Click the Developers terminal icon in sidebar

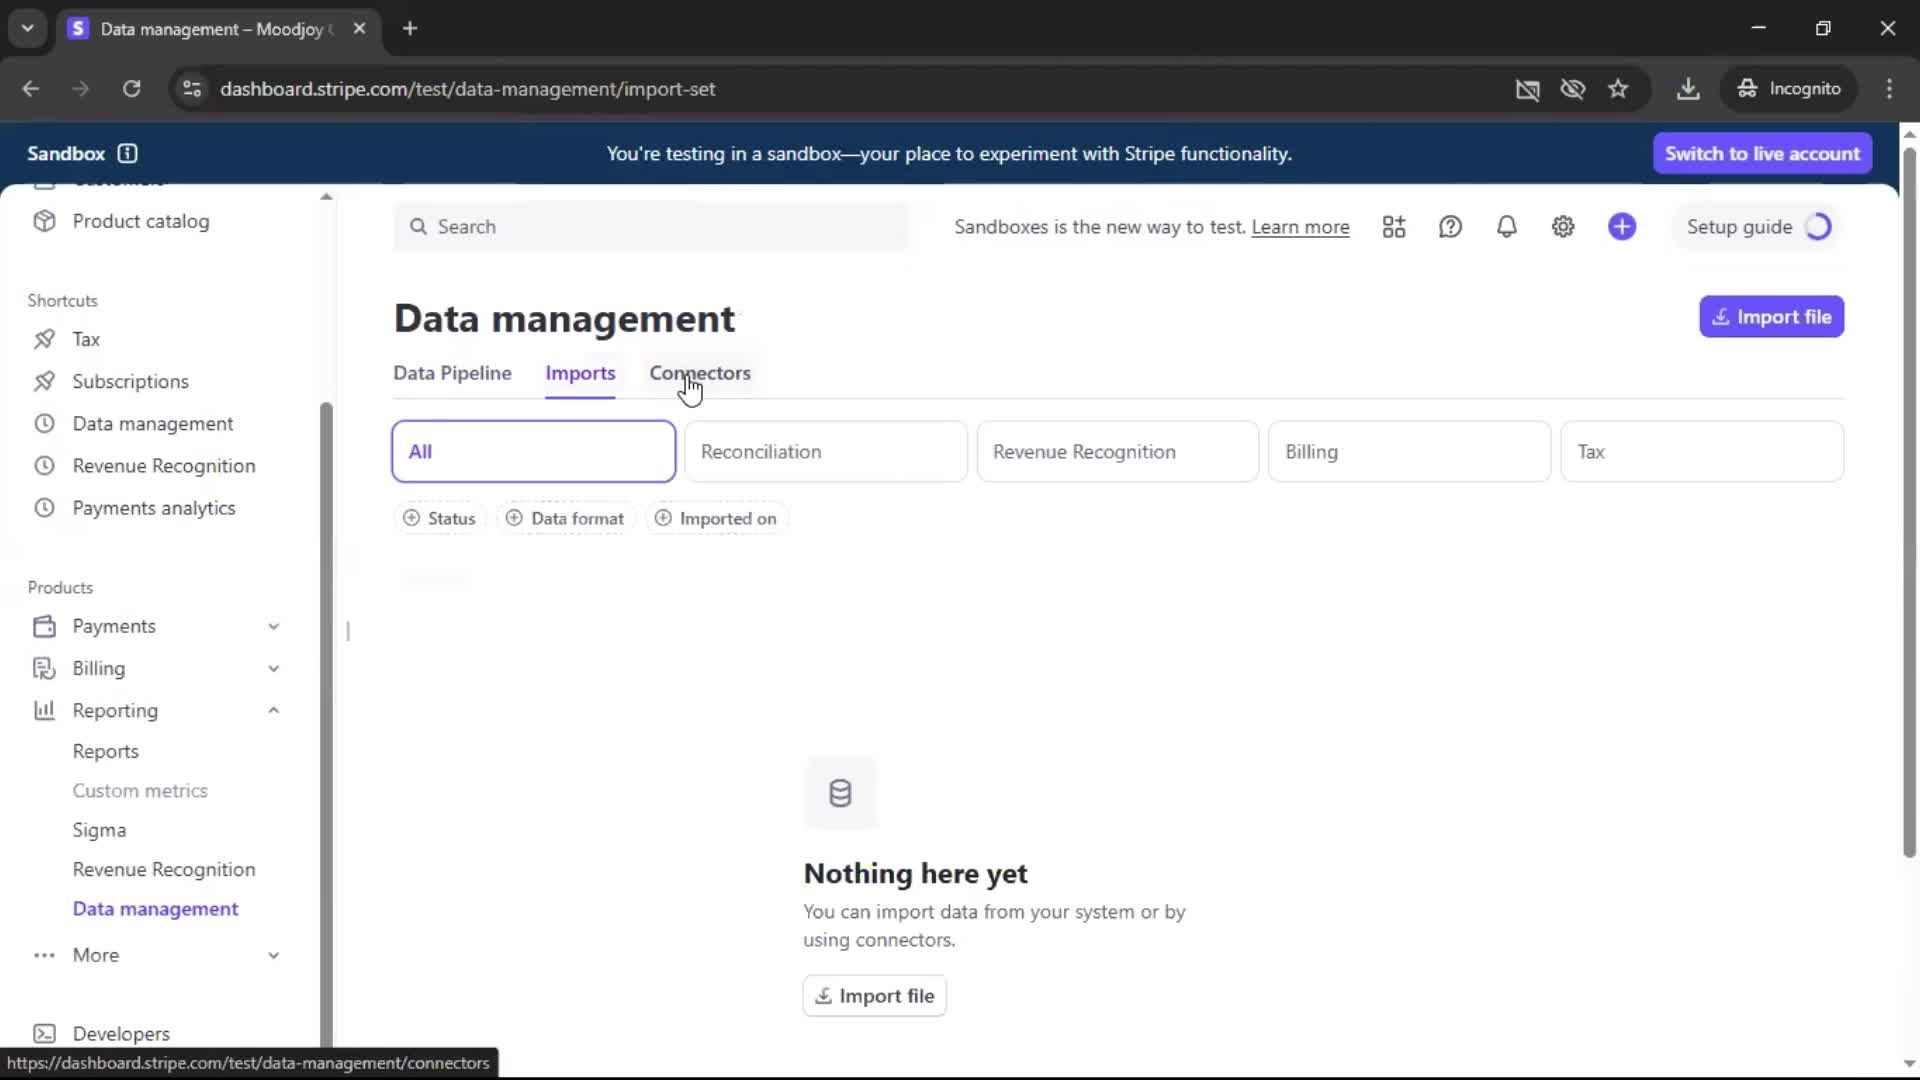[44, 1033]
